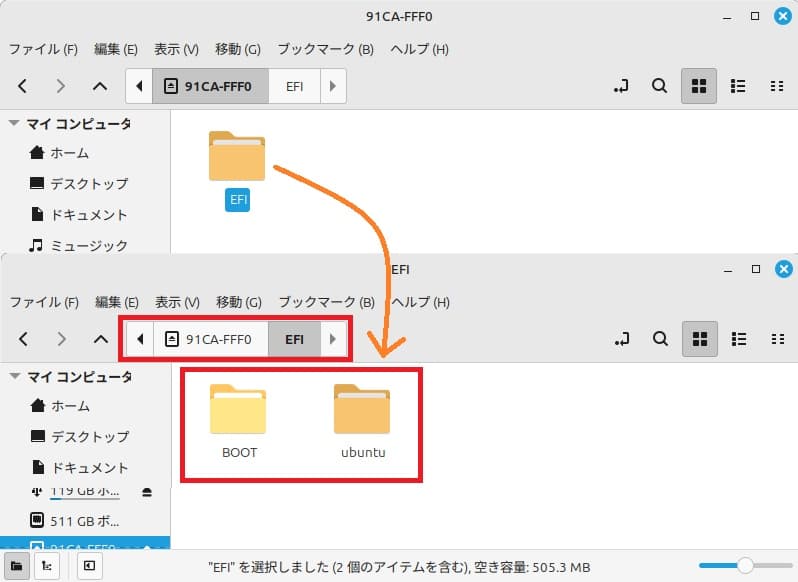Open ミュージック in 91CA-FFF0 window sidebar
The height and width of the screenshot is (582, 798).
(79, 246)
